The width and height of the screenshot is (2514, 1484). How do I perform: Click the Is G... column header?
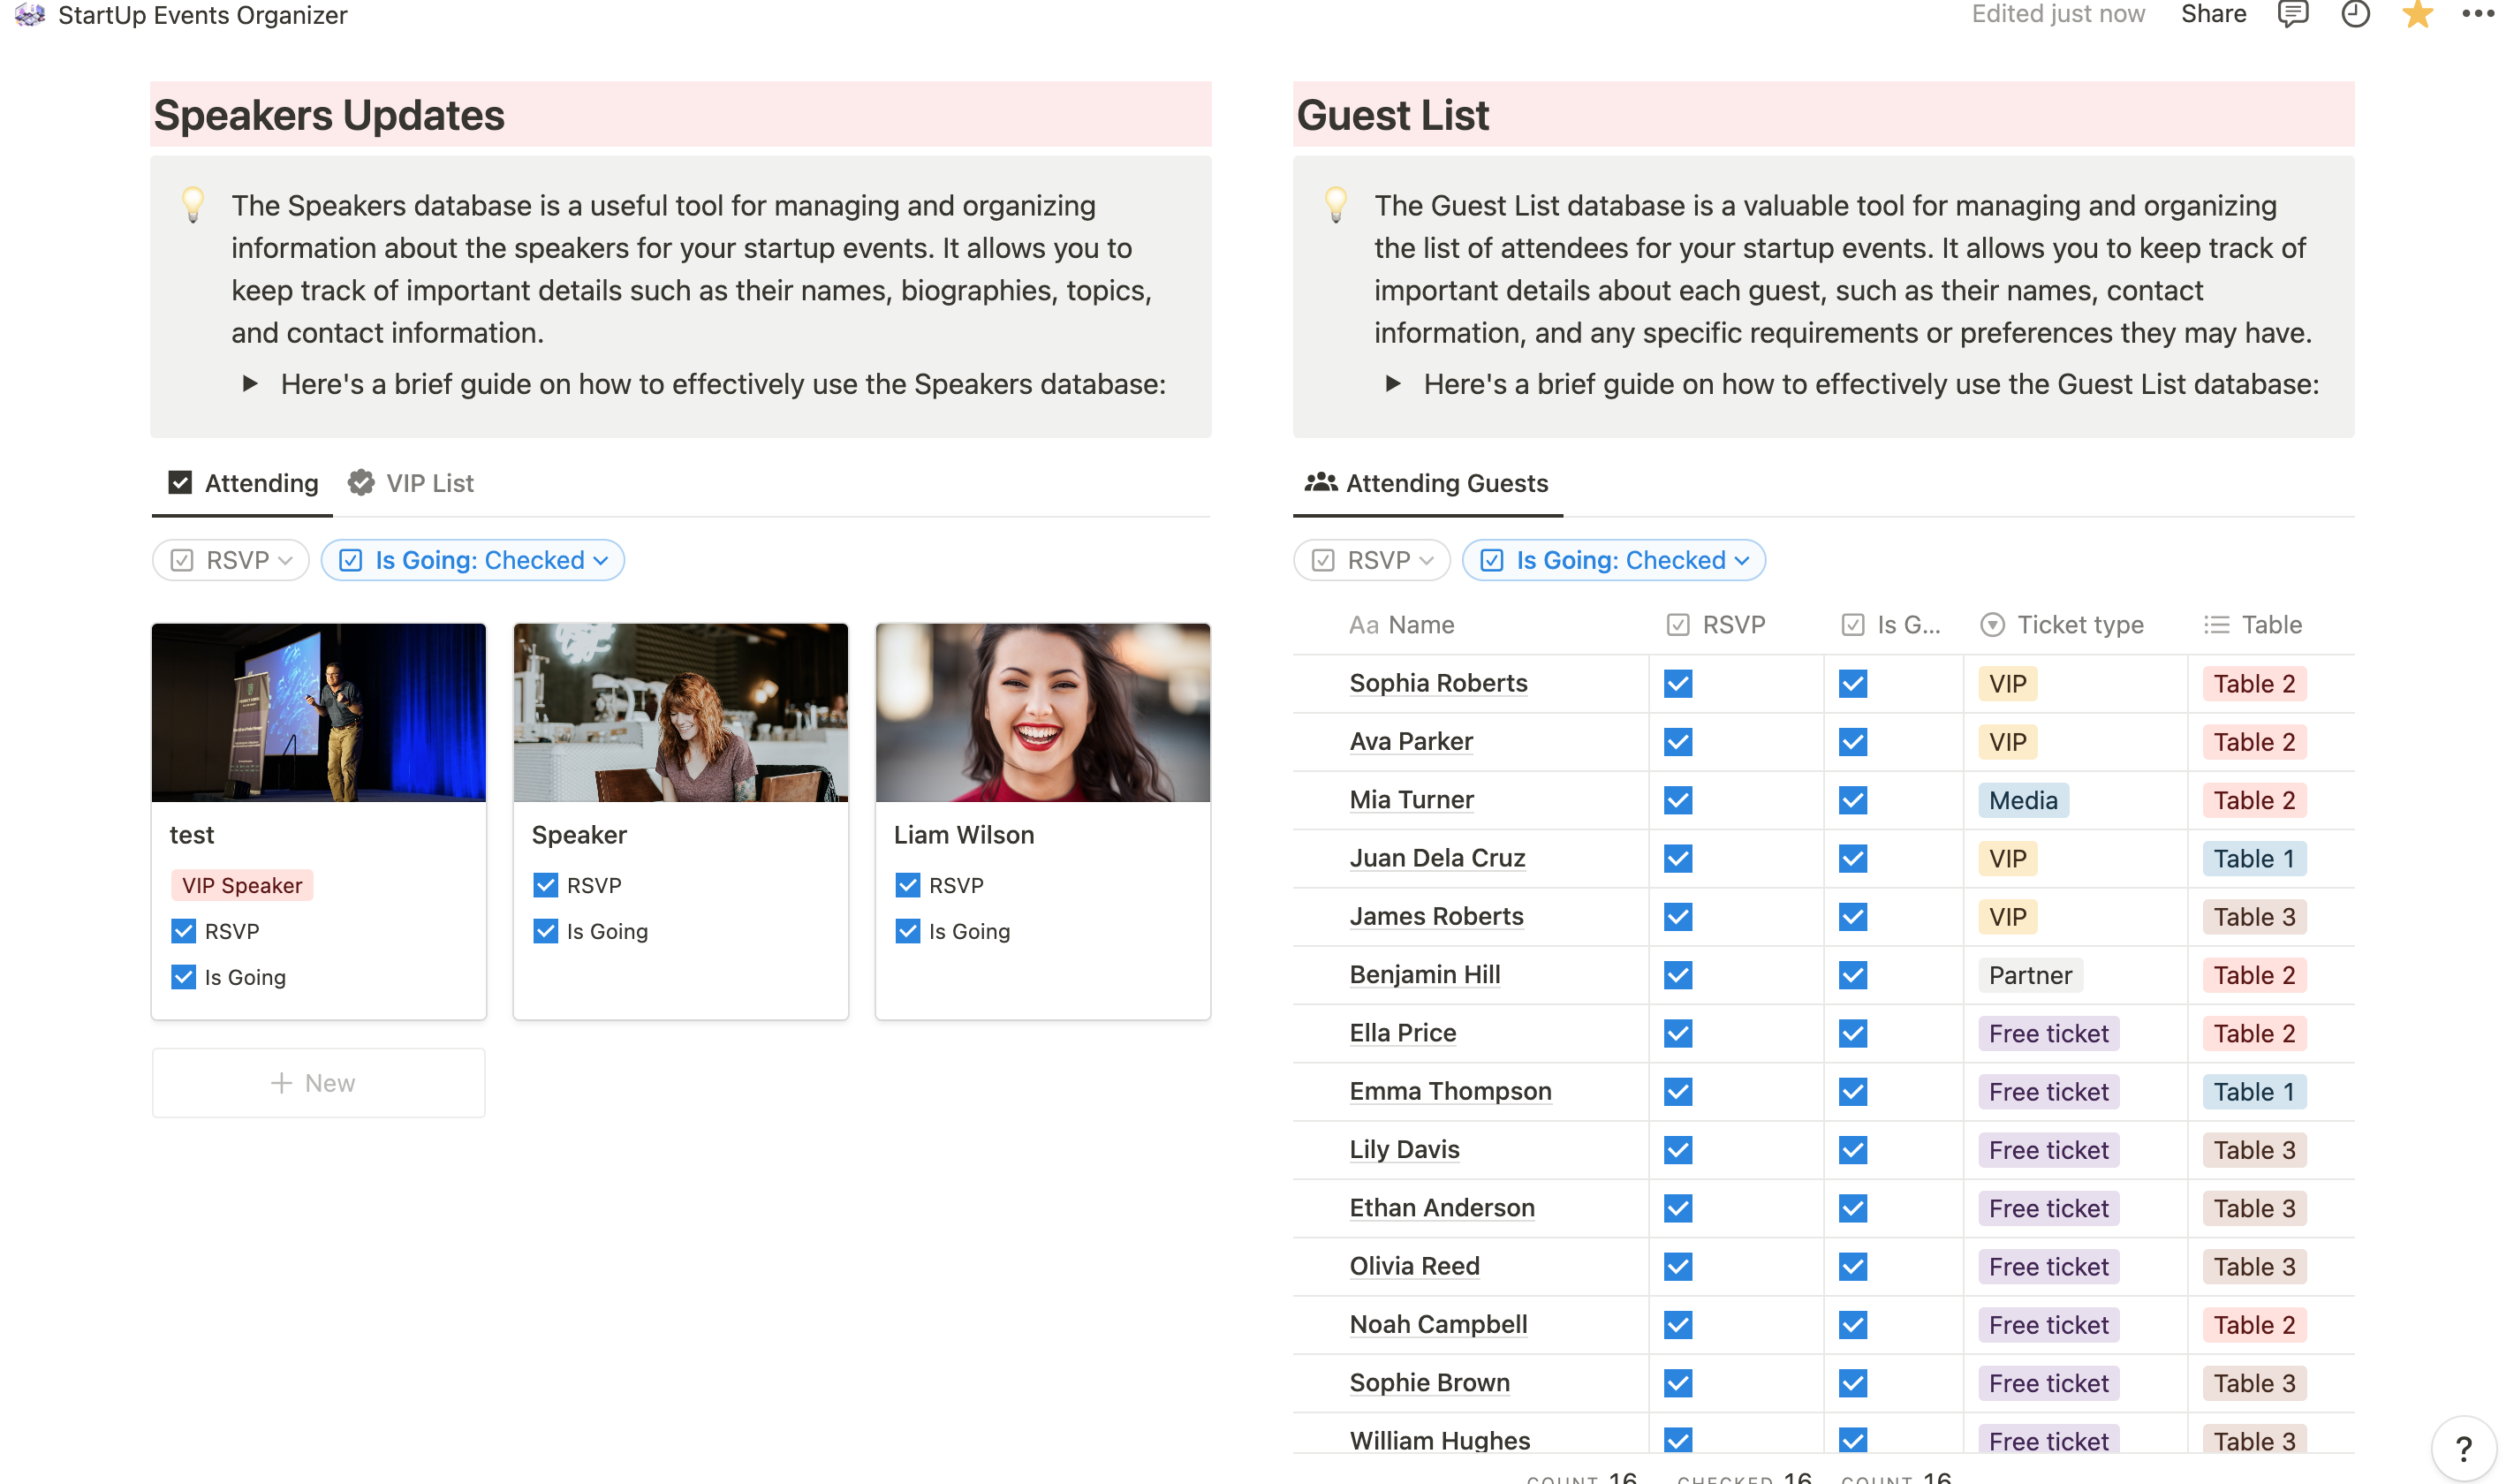coord(1891,625)
